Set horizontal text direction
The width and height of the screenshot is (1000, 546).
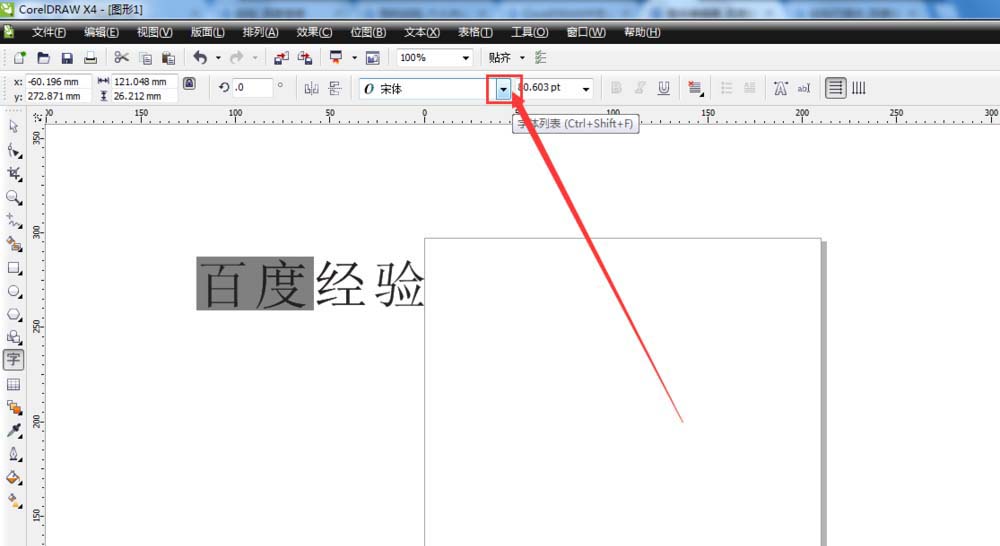click(835, 88)
